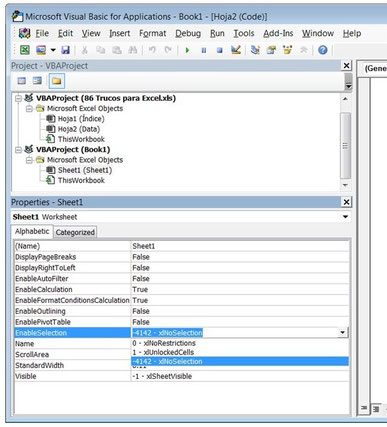Screen dimensions: 387x427
Task: Toggle Design Mode icon
Action: click(236, 50)
